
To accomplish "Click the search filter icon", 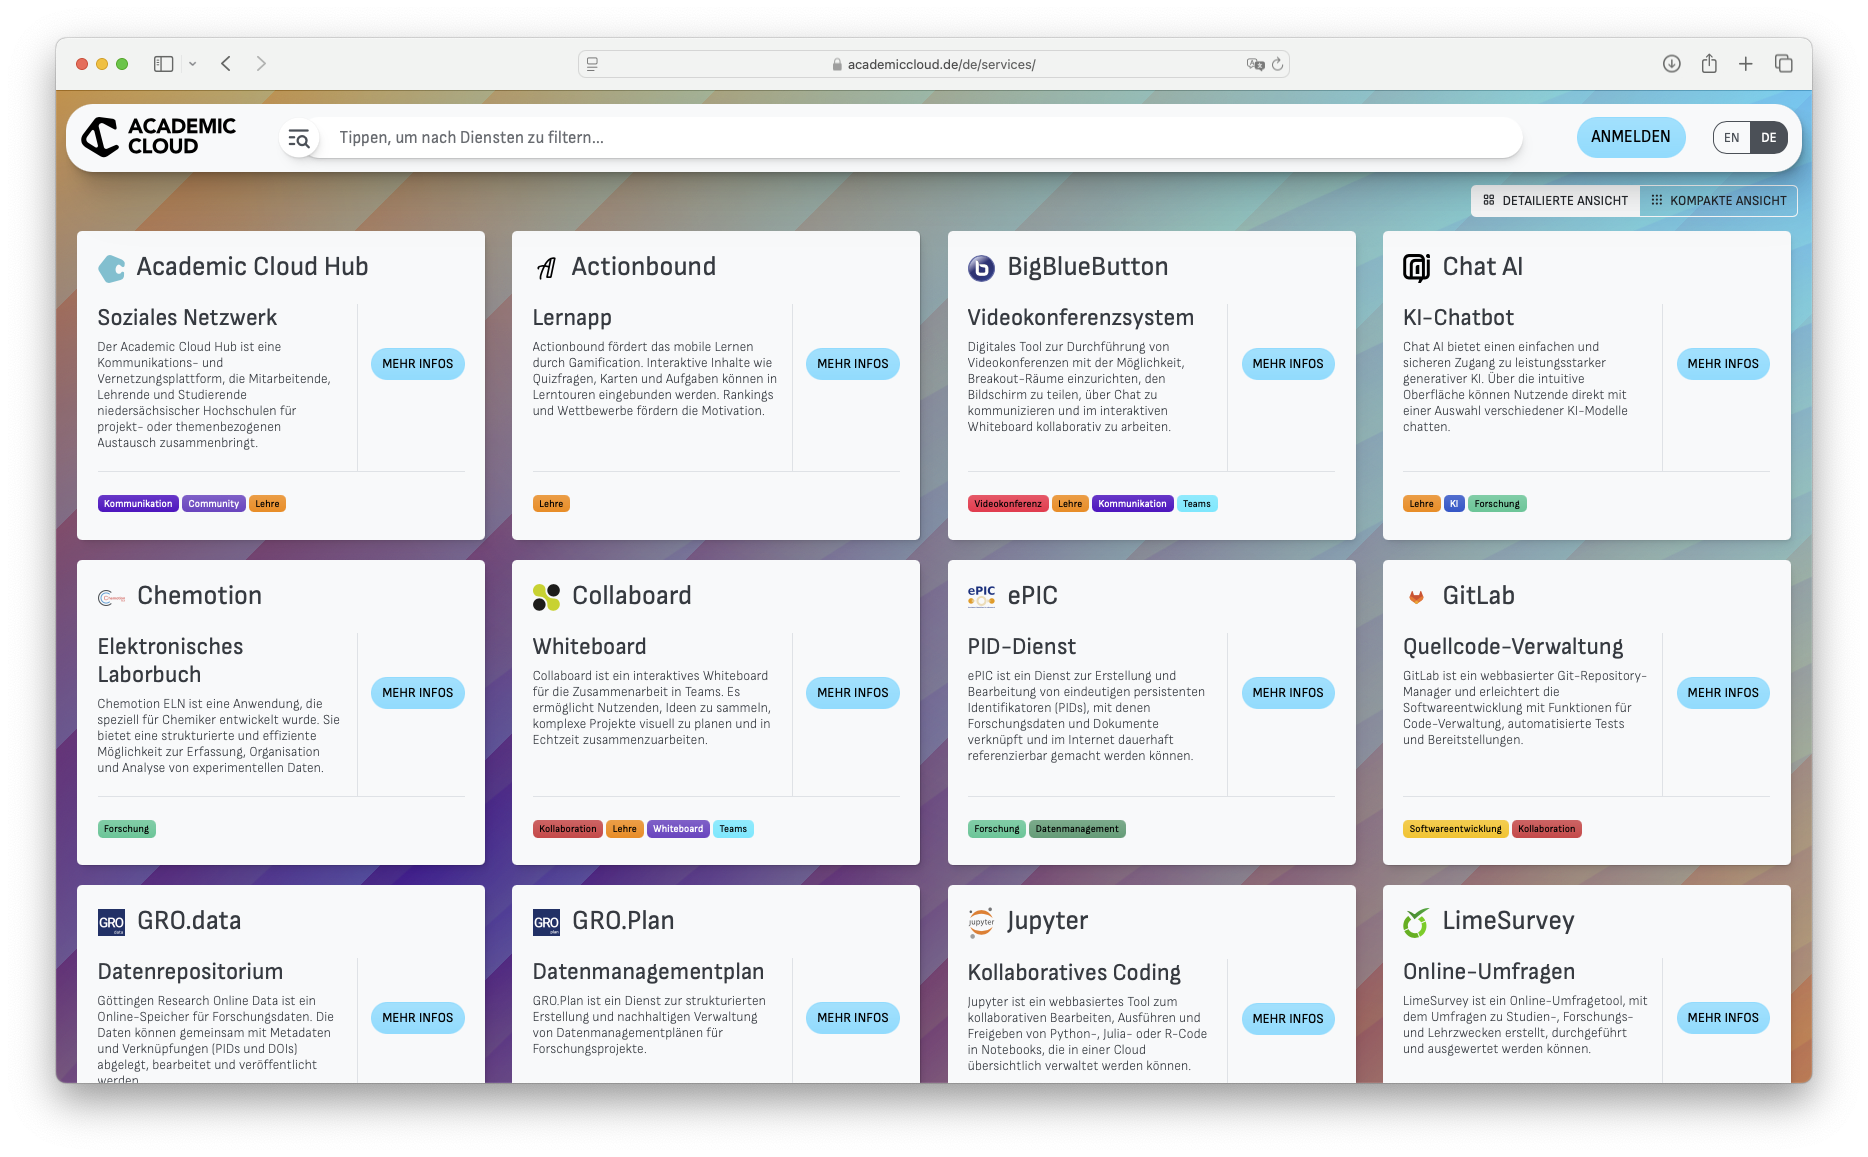I will (298, 138).
